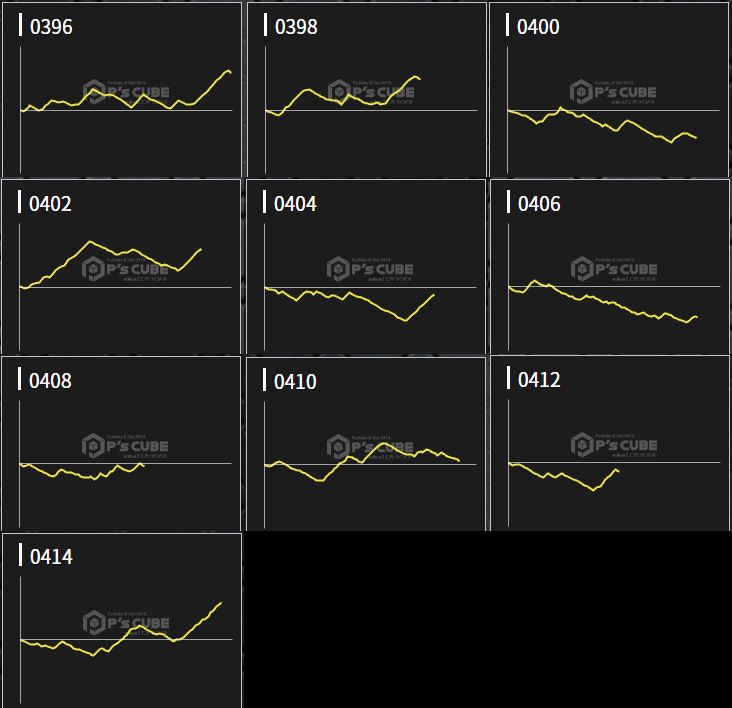Click the P's CUBE logo in panel 0412

point(613,445)
